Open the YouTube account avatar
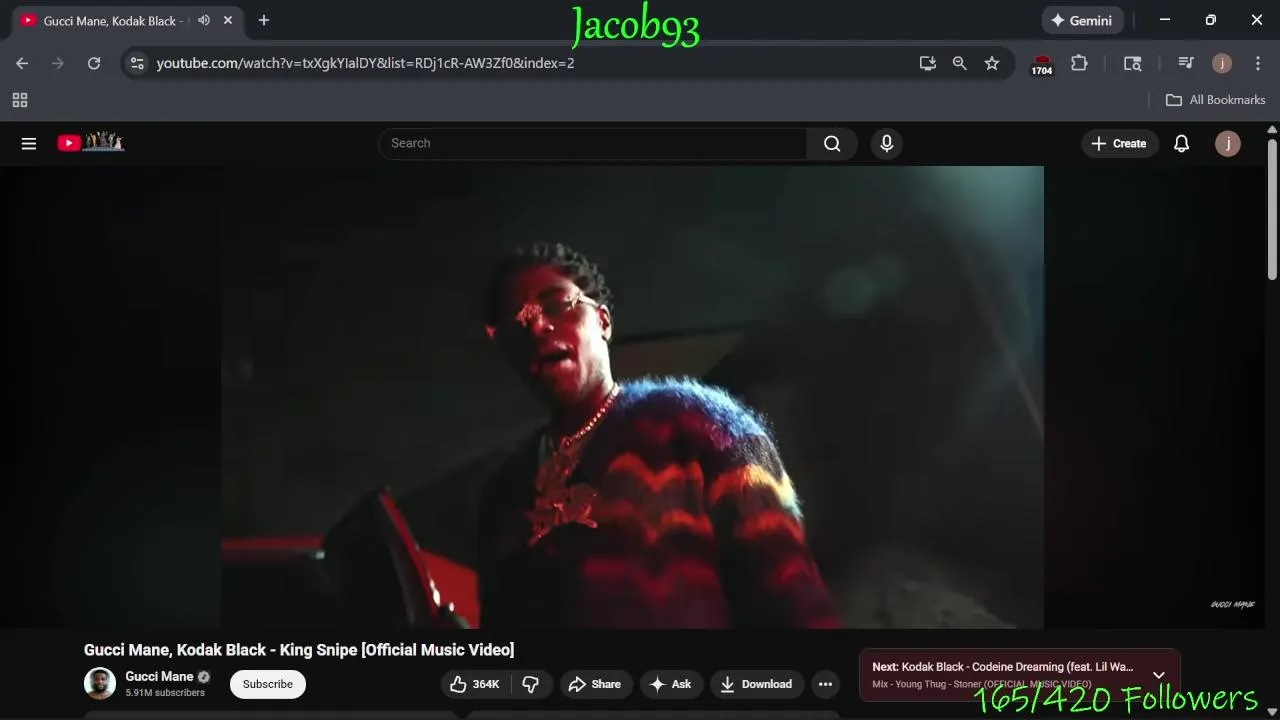Image resolution: width=1280 pixels, height=720 pixels. pyautogui.click(x=1228, y=143)
